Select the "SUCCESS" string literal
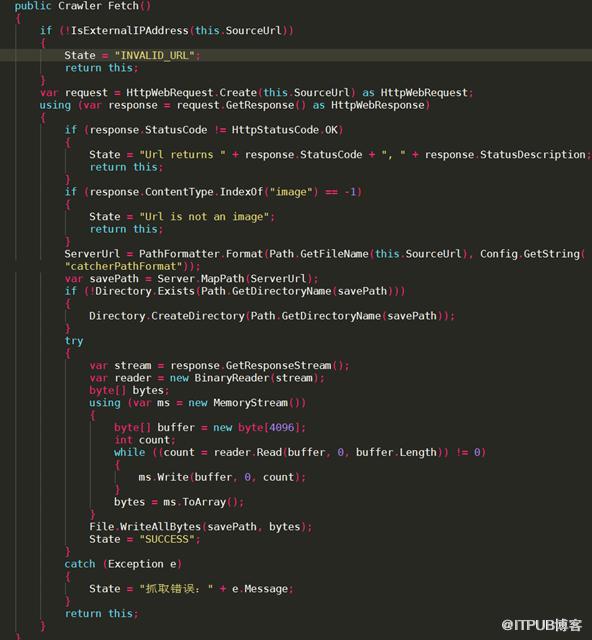The height and width of the screenshot is (640, 592). click(167, 539)
